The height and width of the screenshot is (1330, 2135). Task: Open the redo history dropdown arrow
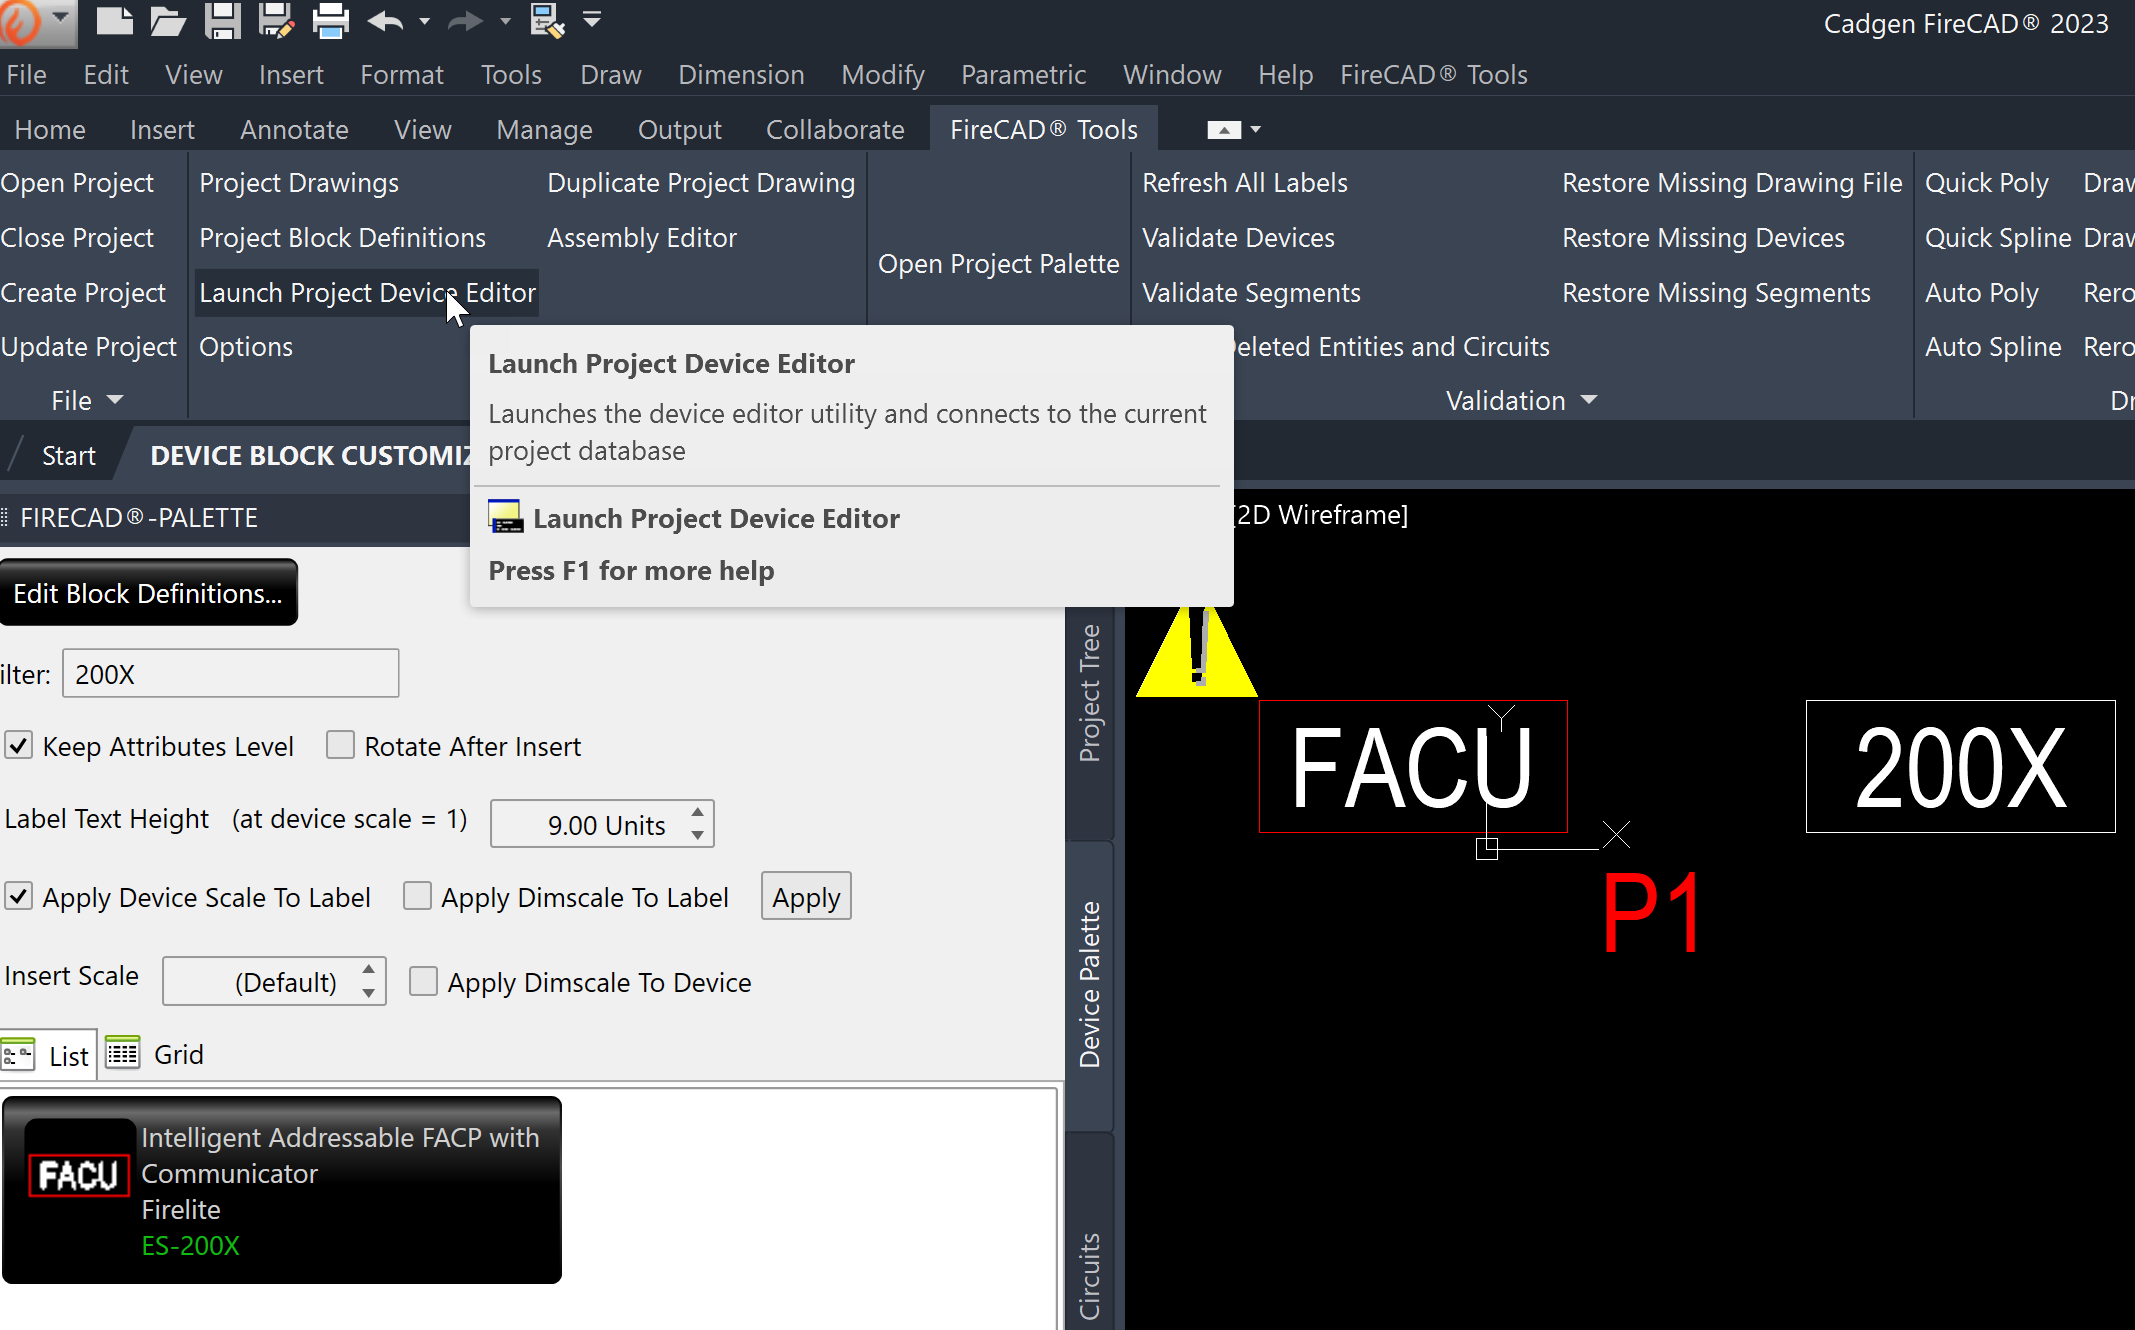505,20
